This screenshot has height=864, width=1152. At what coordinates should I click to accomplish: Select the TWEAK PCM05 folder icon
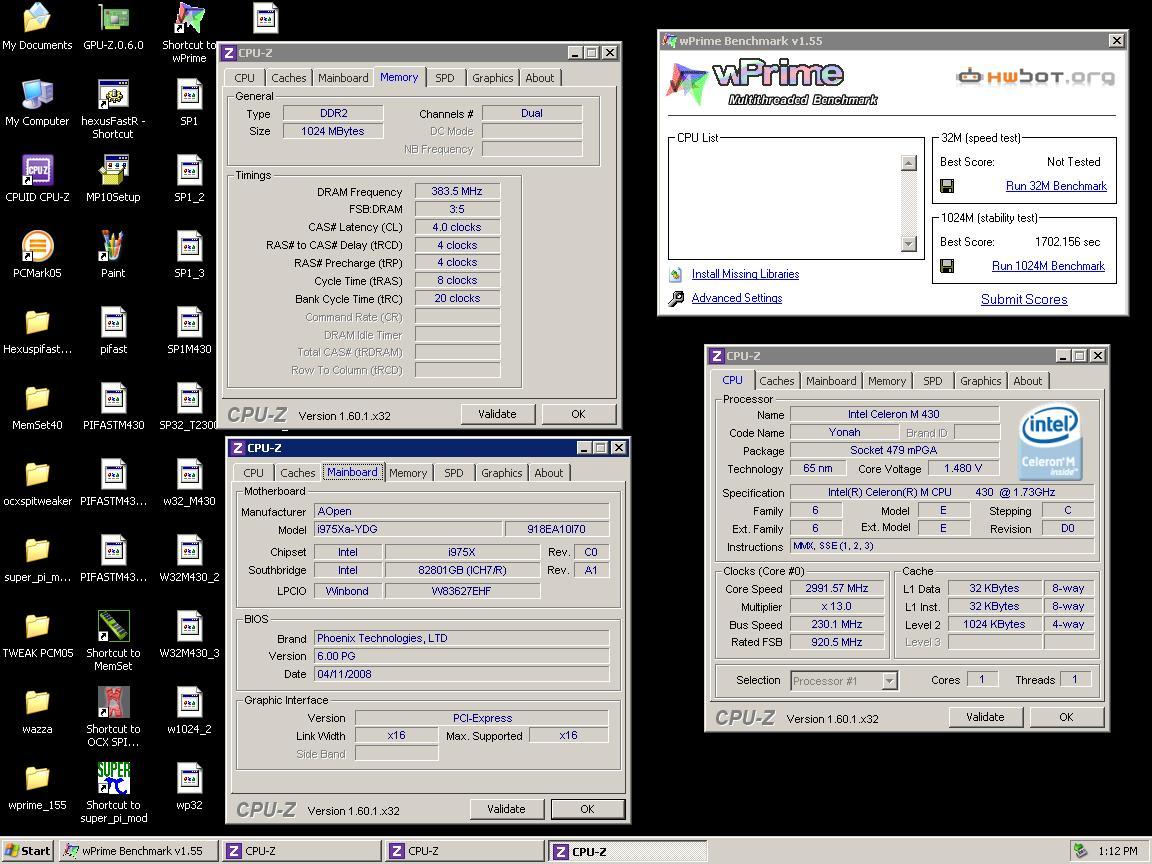37,635
